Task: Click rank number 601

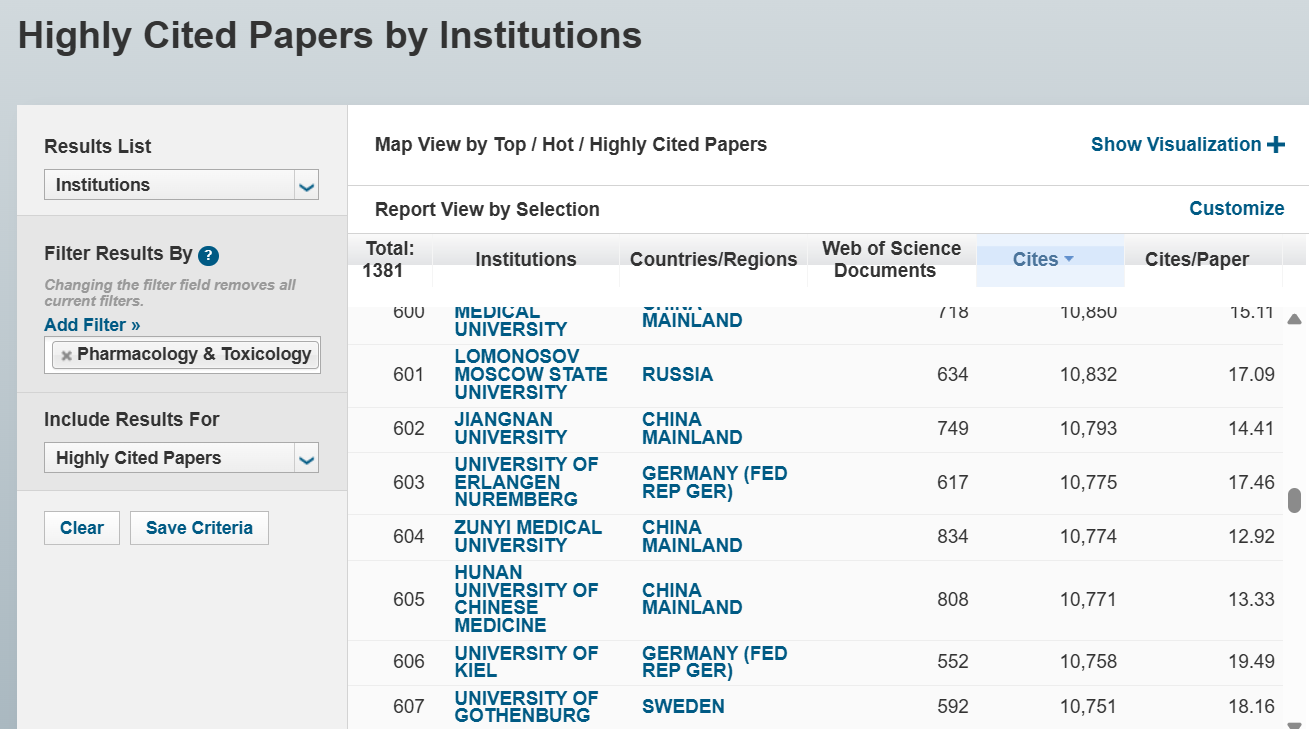Action: tap(409, 374)
